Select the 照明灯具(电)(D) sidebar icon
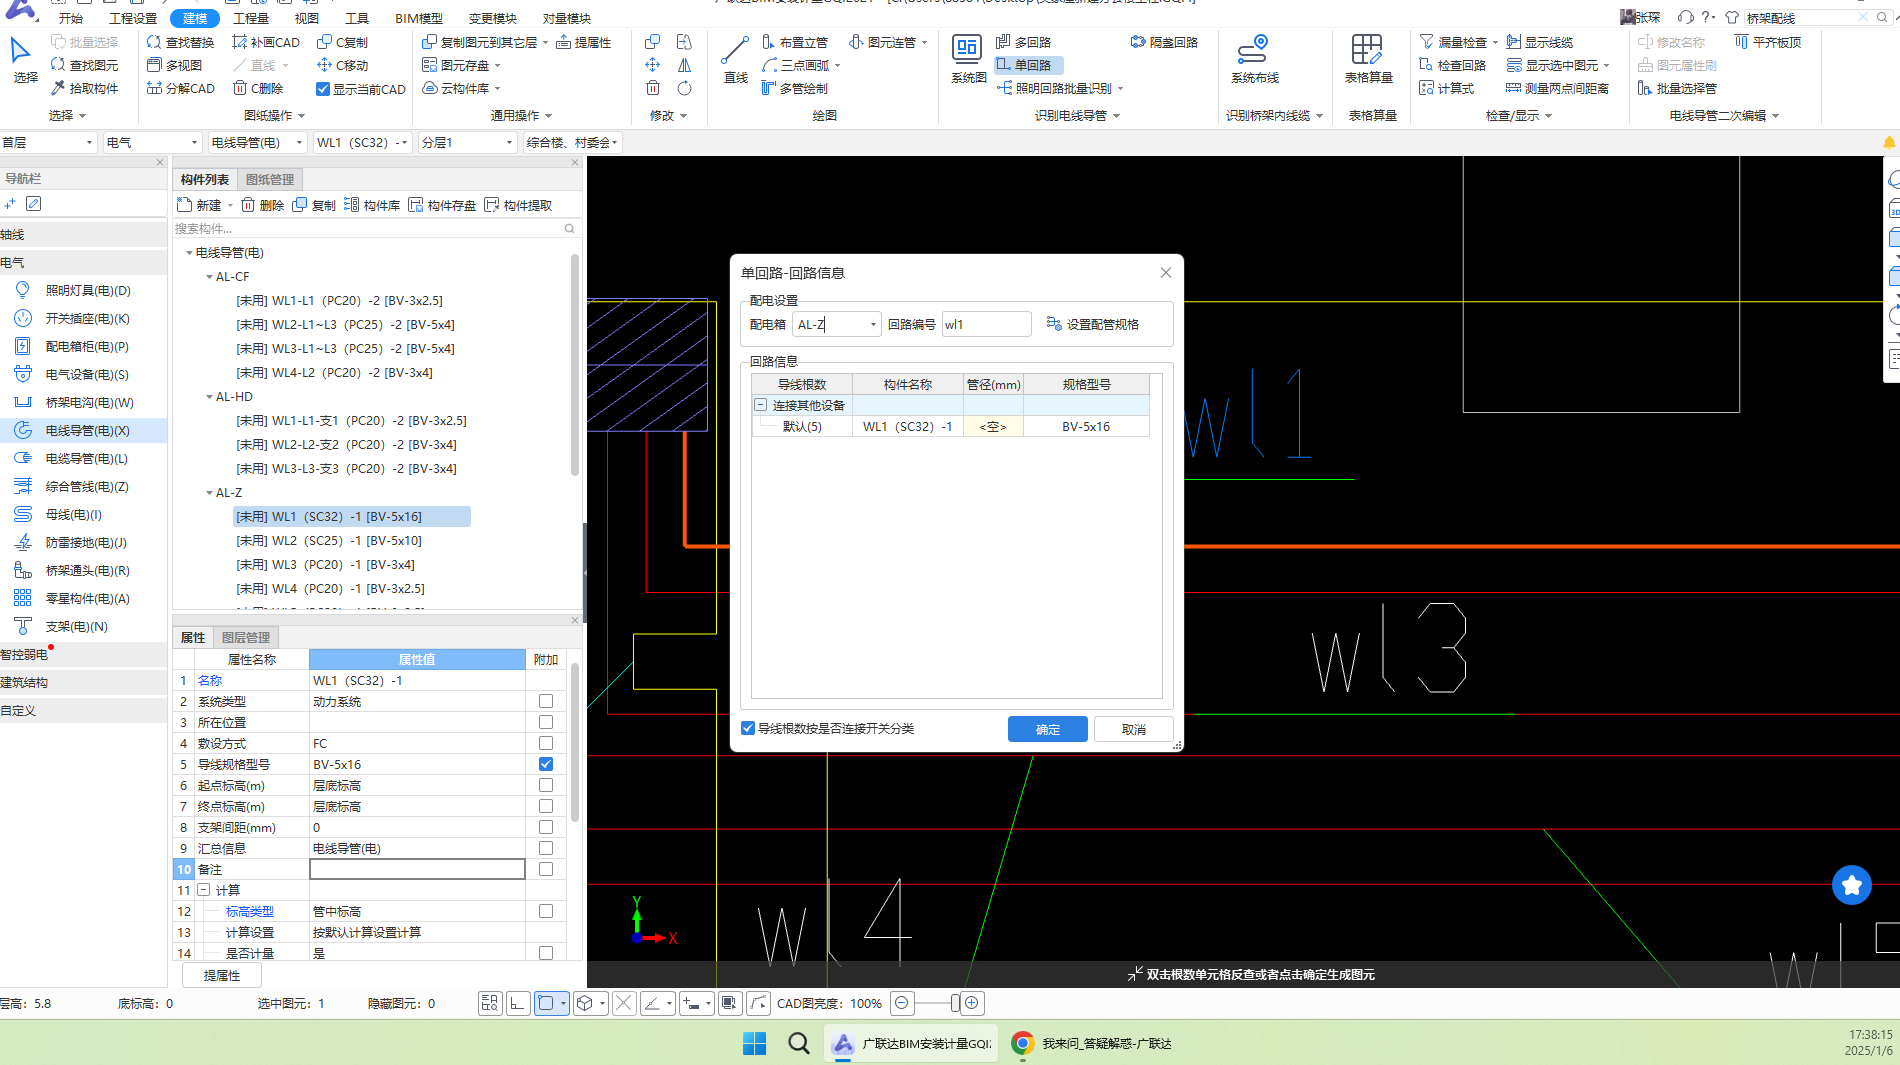The image size is (1900, 1065). pyautogui.click(x=23, y=290)
